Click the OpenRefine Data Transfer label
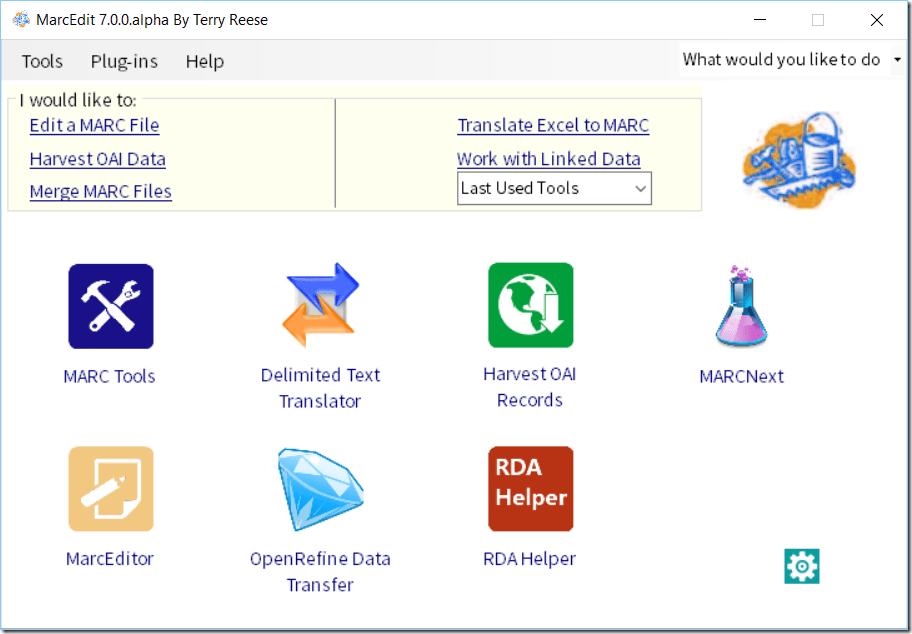Viewport: 912px width, 634px height. [x=320, y=571]
